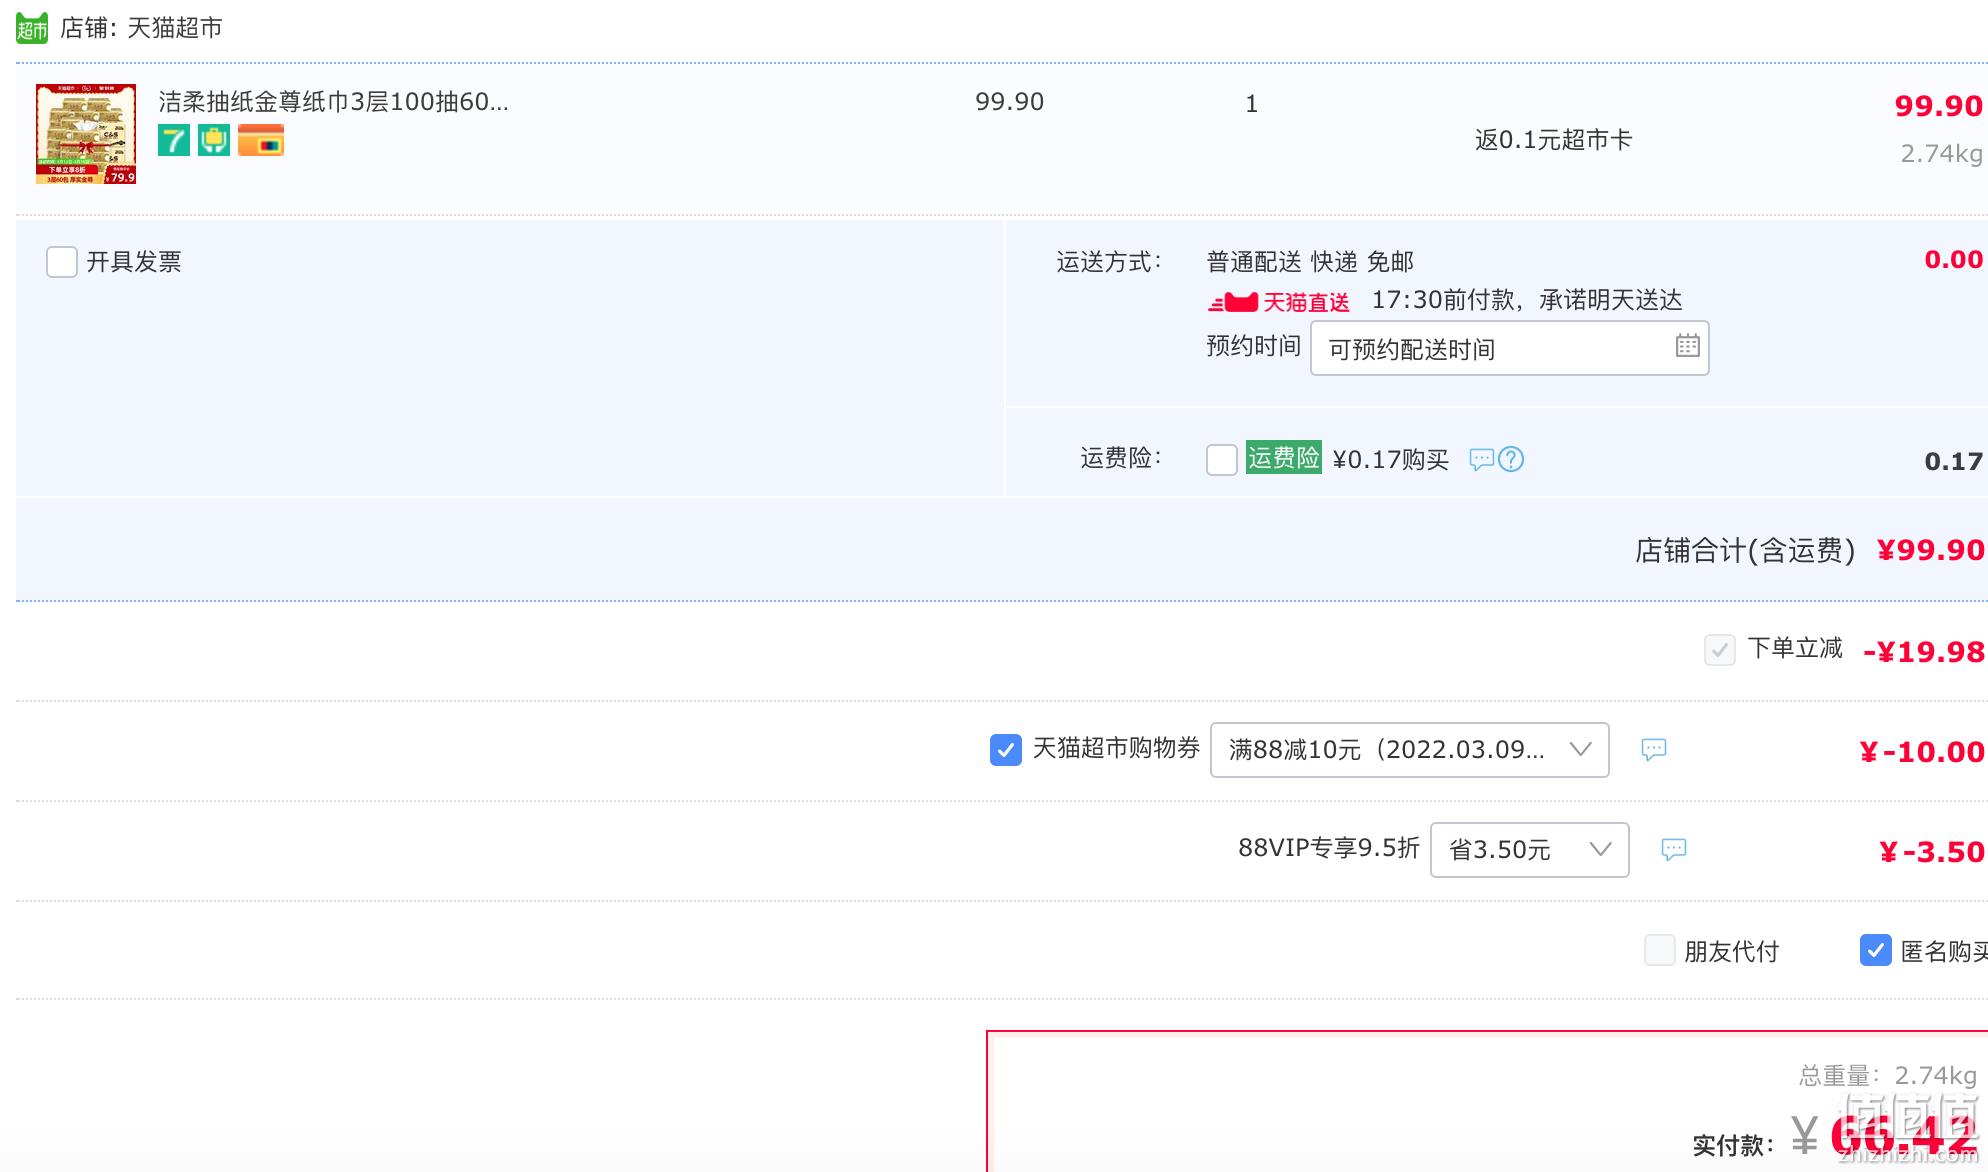The width and height of the screenshot is (1988, 1172).
Task: Click the calendar icon in delivery time field
Action: [x=1687, y=346]
